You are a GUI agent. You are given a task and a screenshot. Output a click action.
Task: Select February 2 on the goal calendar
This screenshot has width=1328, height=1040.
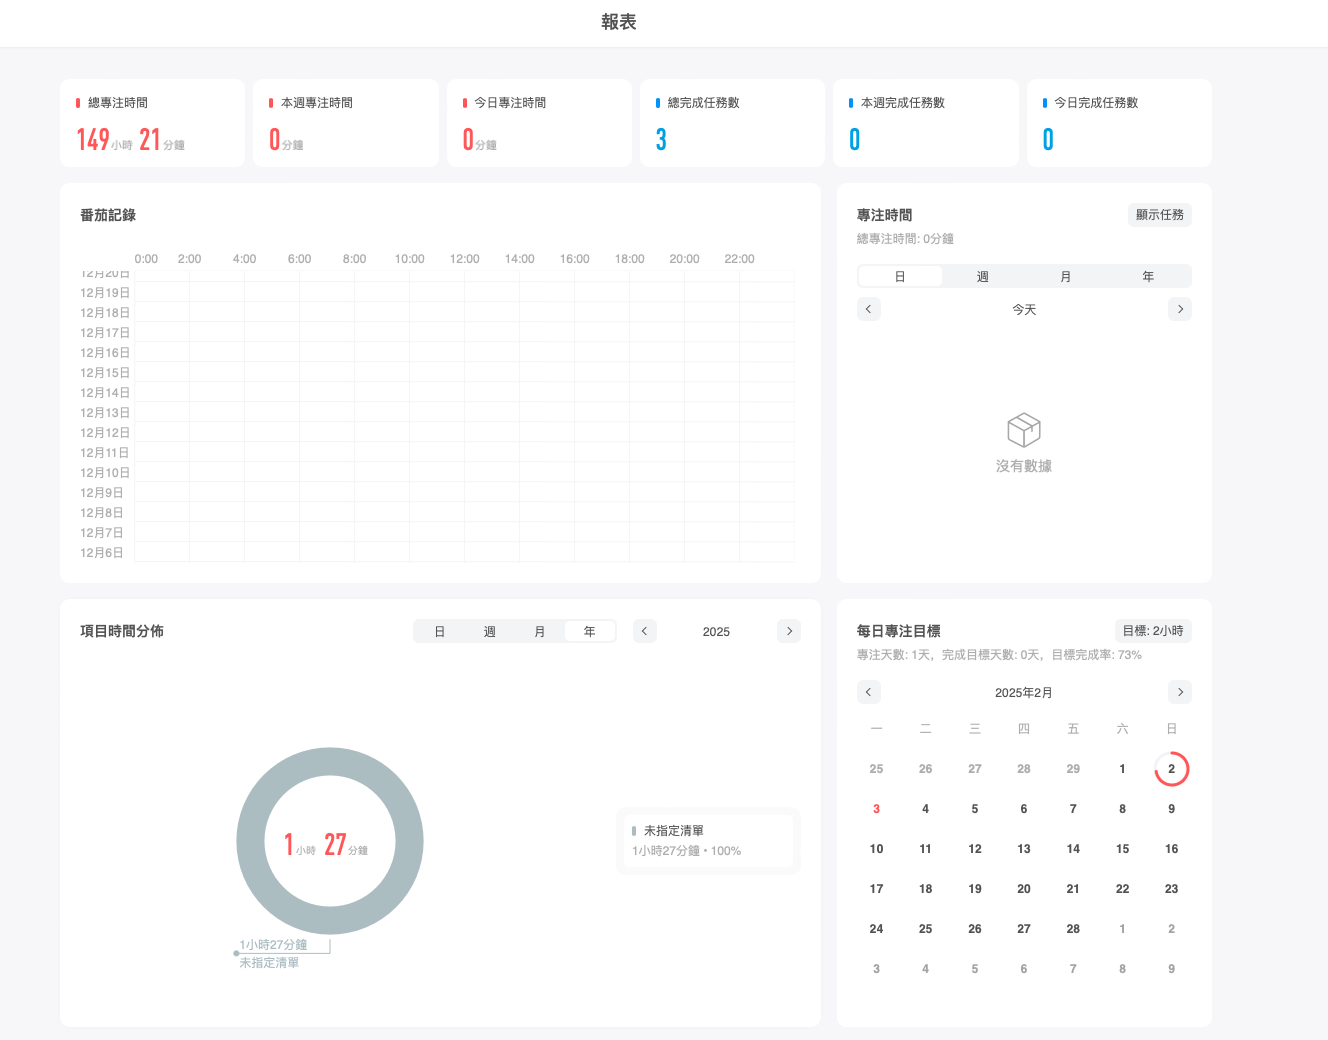[1171, 768]
